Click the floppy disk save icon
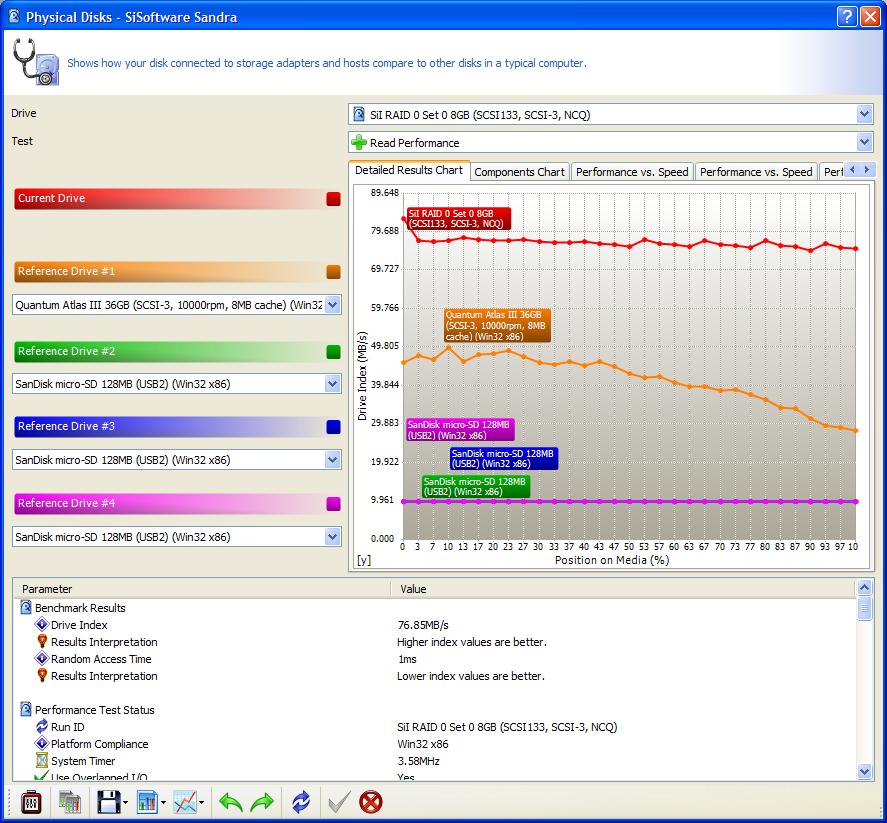Image resolution: width=887 pixels, height=823 pixels. coord(108,802)
